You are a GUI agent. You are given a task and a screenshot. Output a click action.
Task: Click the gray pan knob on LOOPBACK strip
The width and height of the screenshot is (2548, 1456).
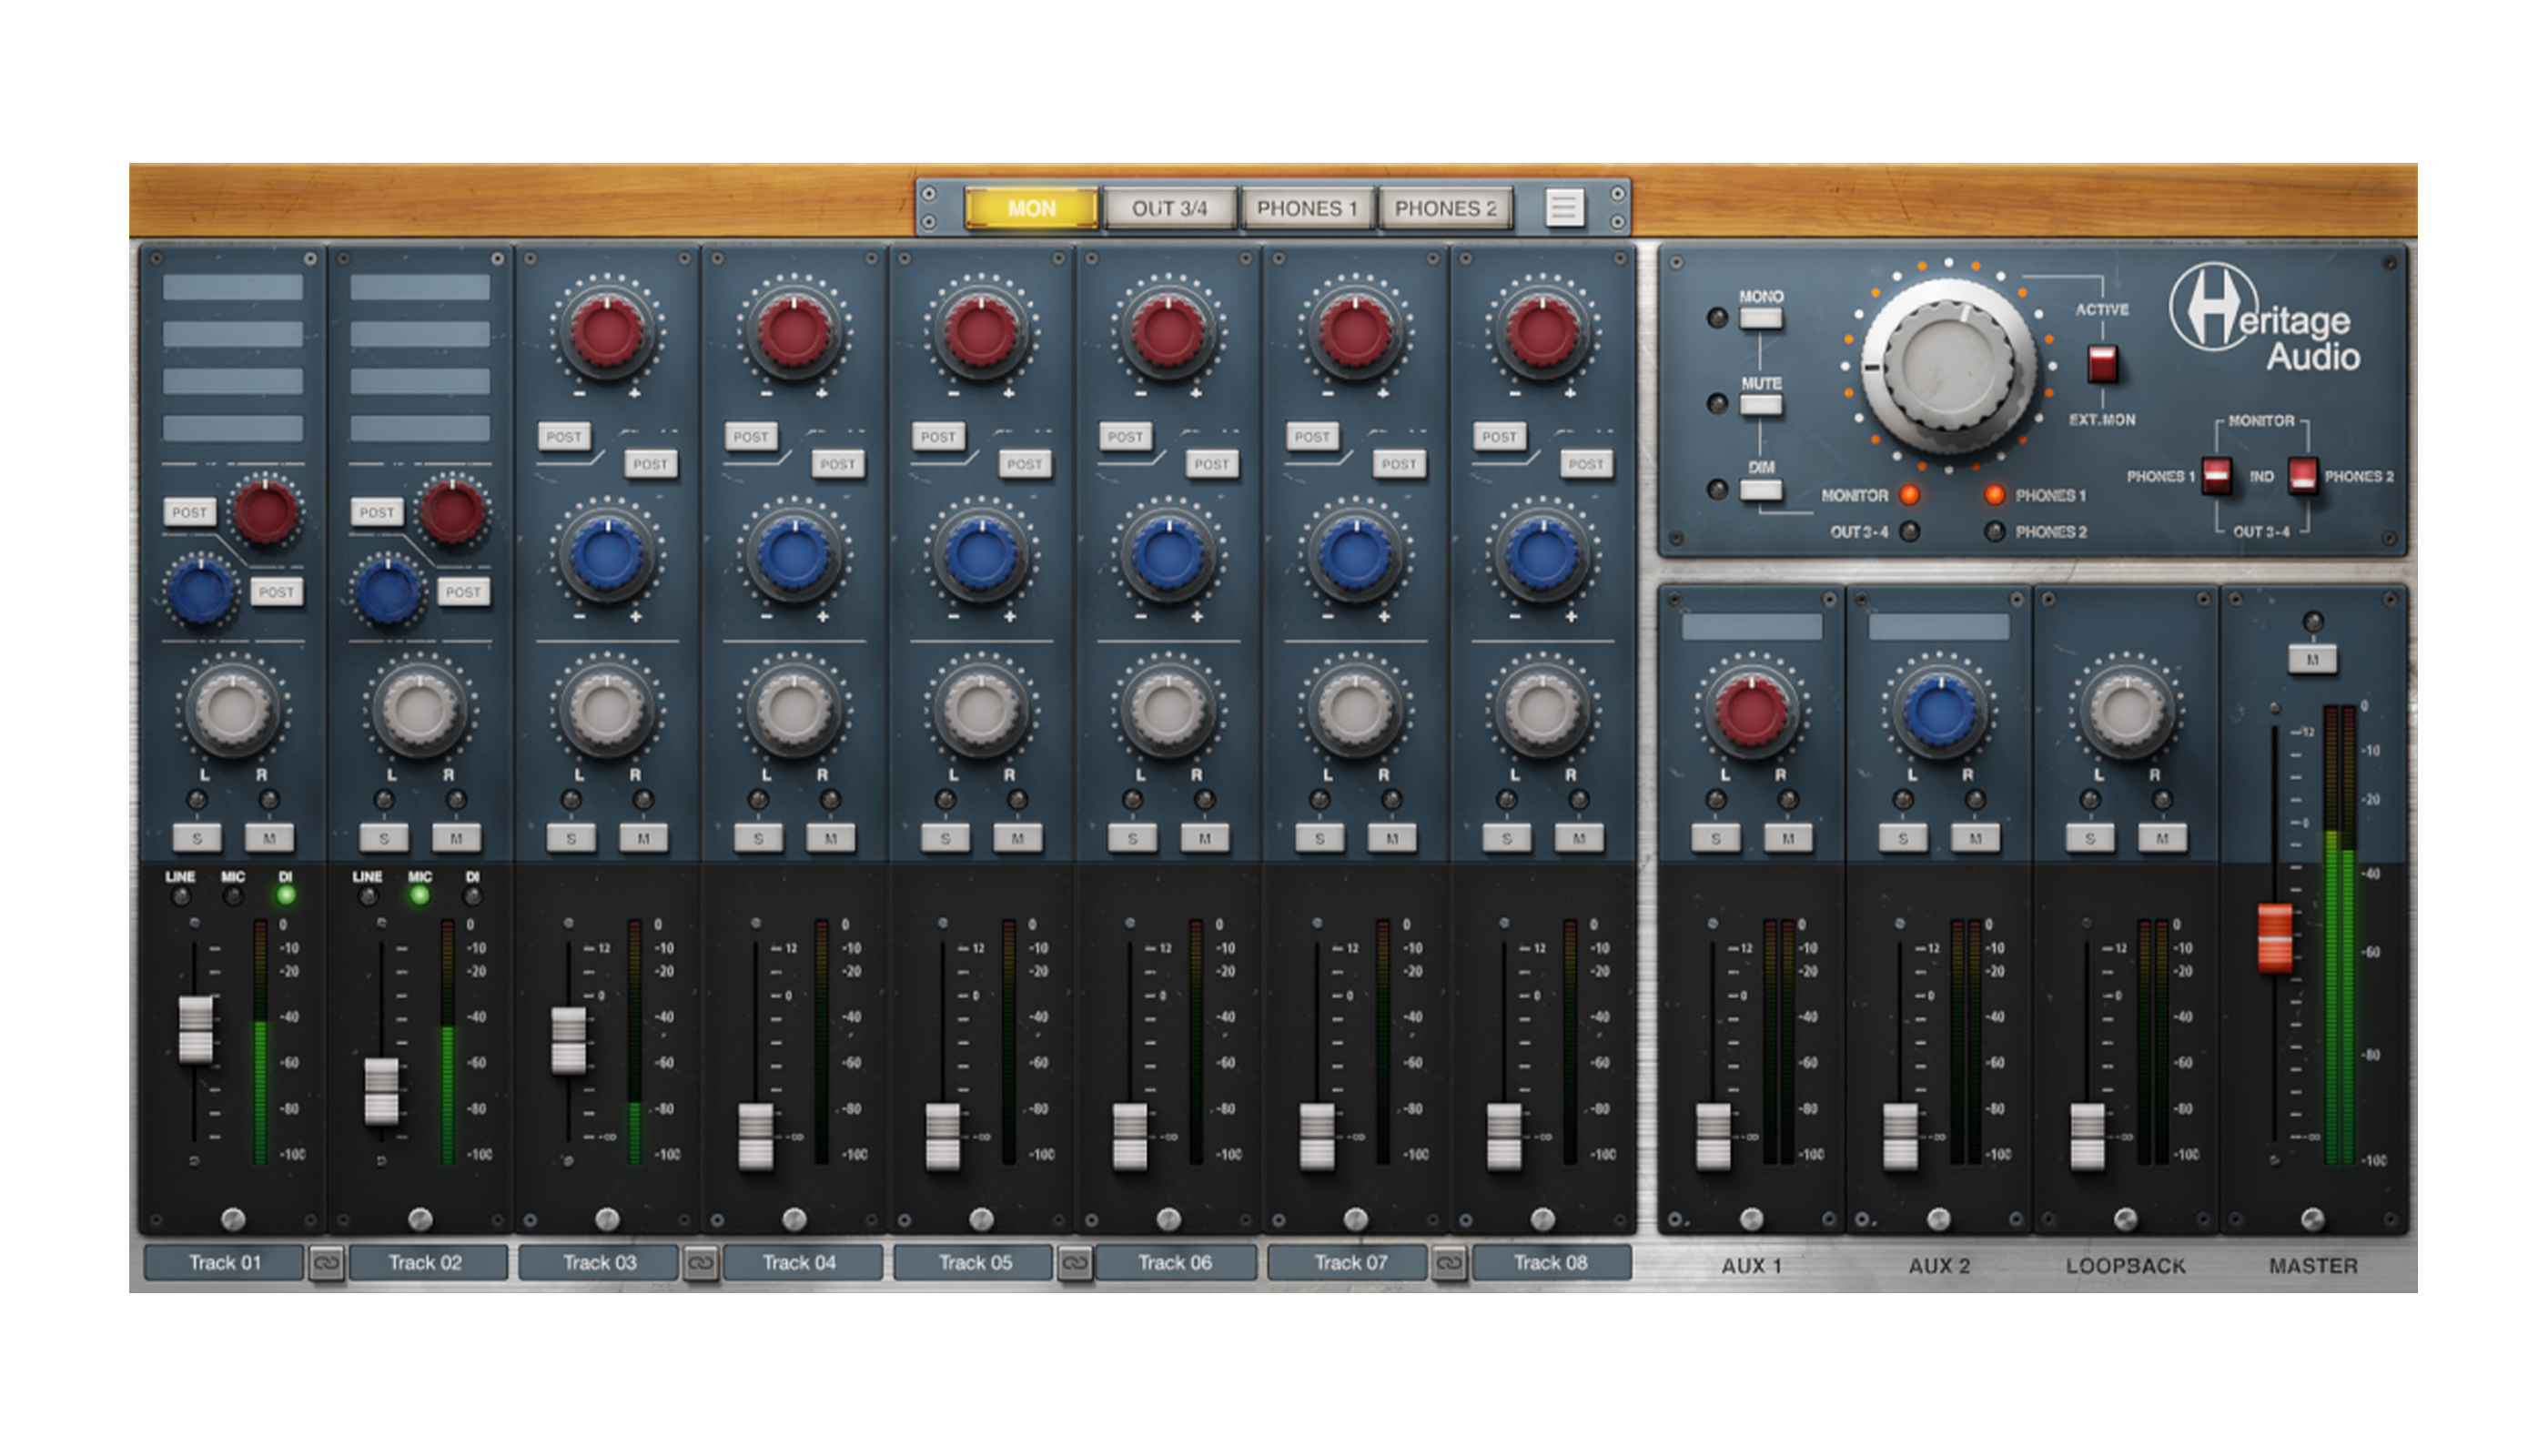coord(2126,711)
